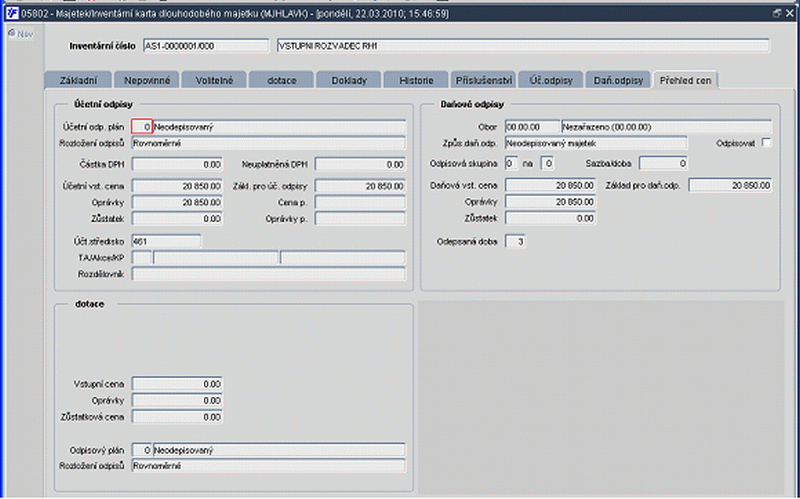Viewport: 800px width, 499px height.
Task: Switch to the Úč.odpisy tab
Action: coord(551,80)
